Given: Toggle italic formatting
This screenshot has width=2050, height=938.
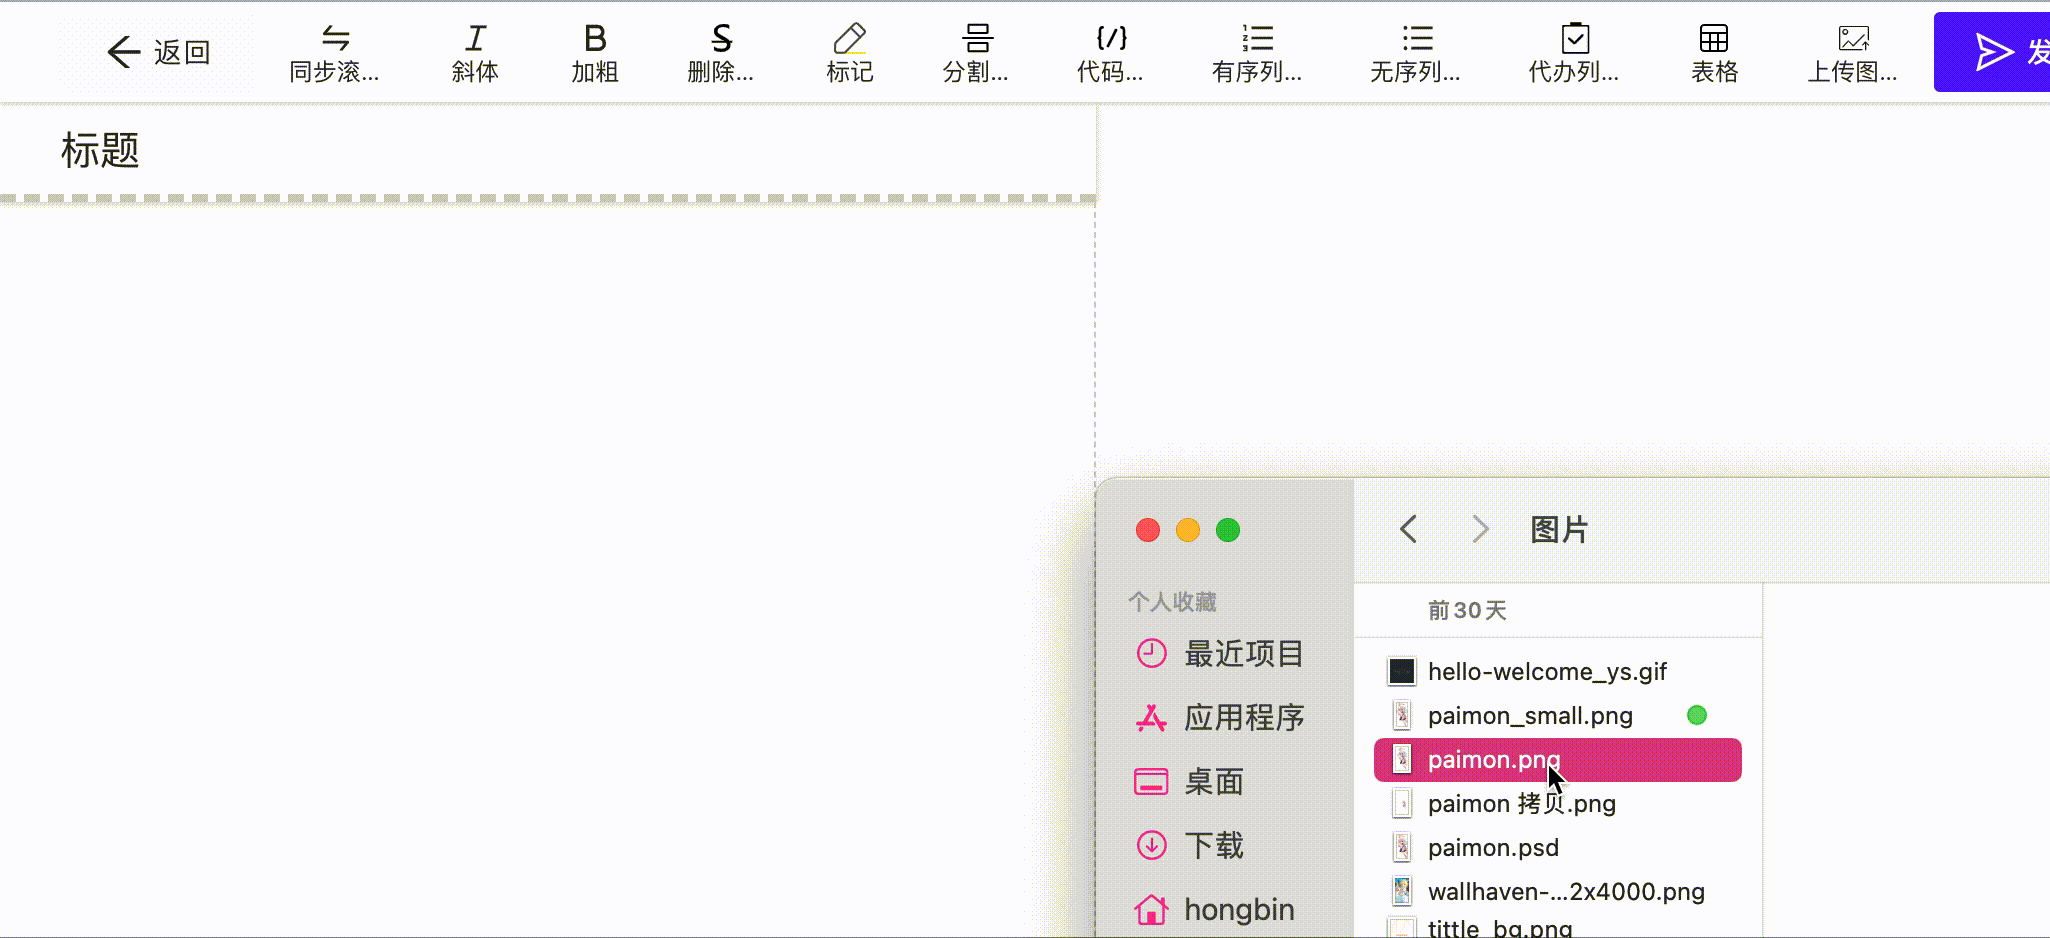Looking at the screenshot, I should (x=473, y=50).
